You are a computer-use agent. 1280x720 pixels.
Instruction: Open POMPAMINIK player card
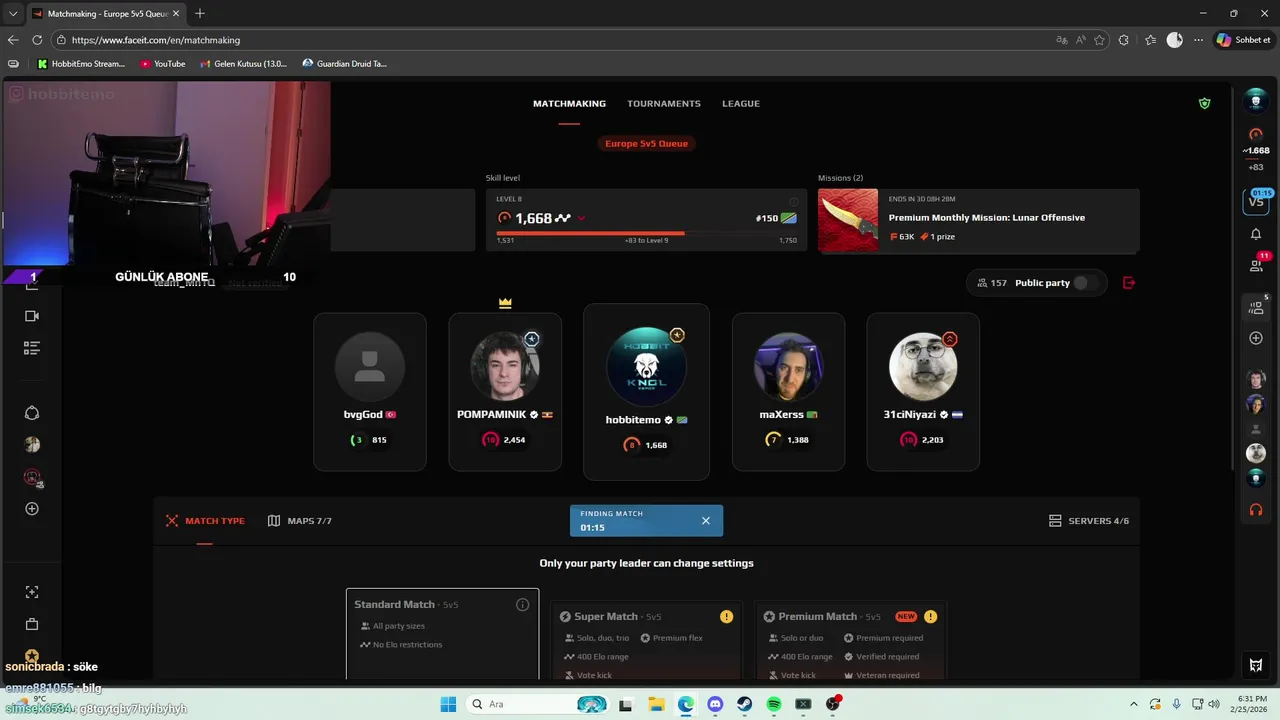(505, 392)
